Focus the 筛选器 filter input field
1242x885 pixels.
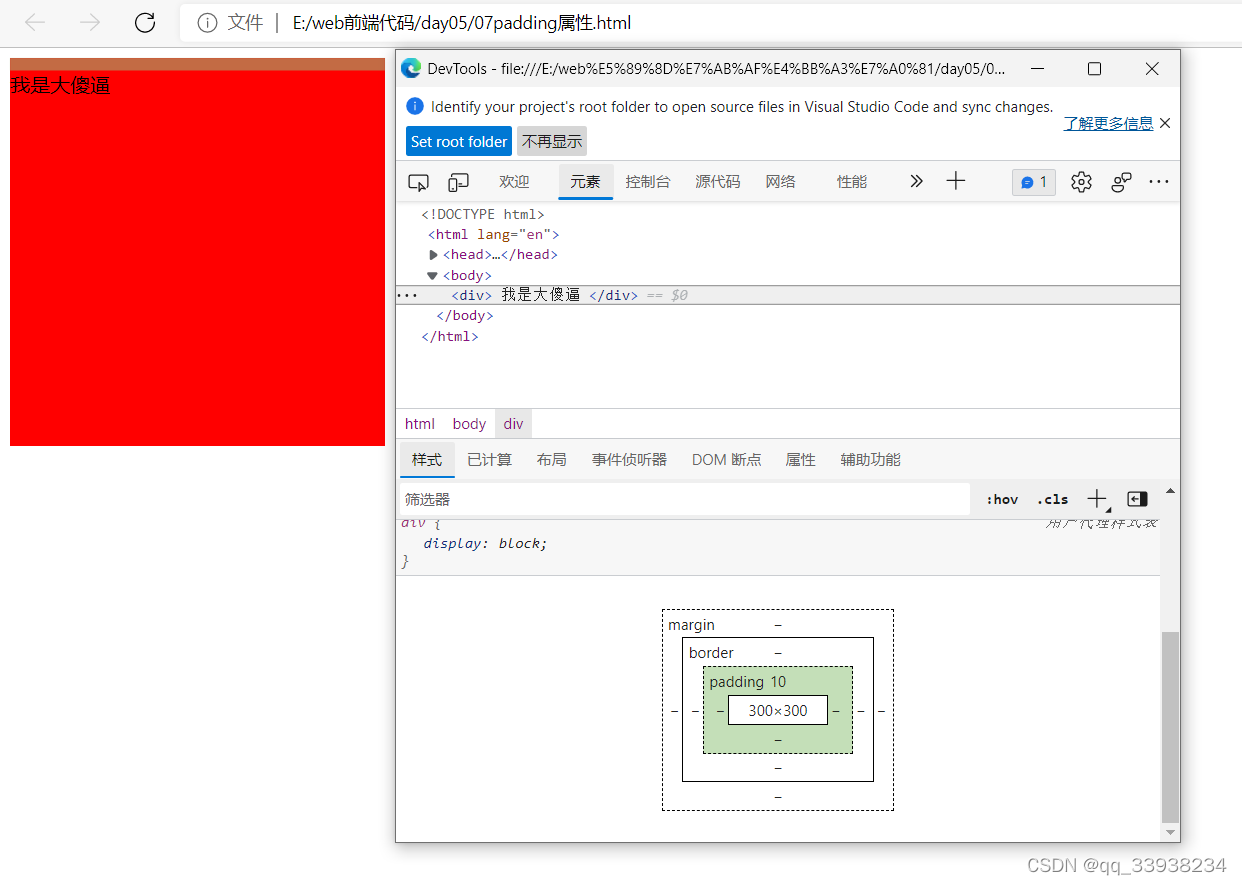coord(684,499)
